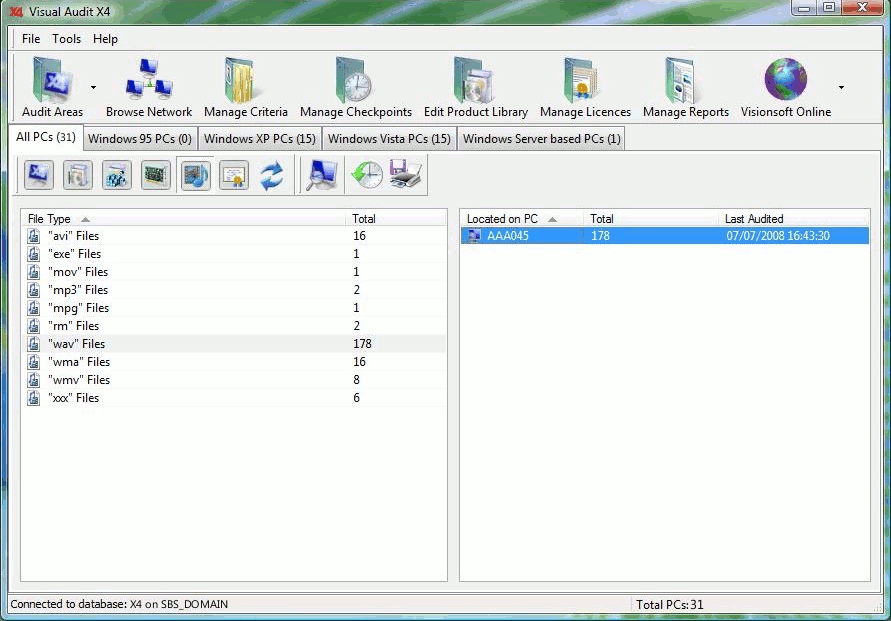
Task: Click the blue refresh arrows icon
Action: (x=272, y=175)
